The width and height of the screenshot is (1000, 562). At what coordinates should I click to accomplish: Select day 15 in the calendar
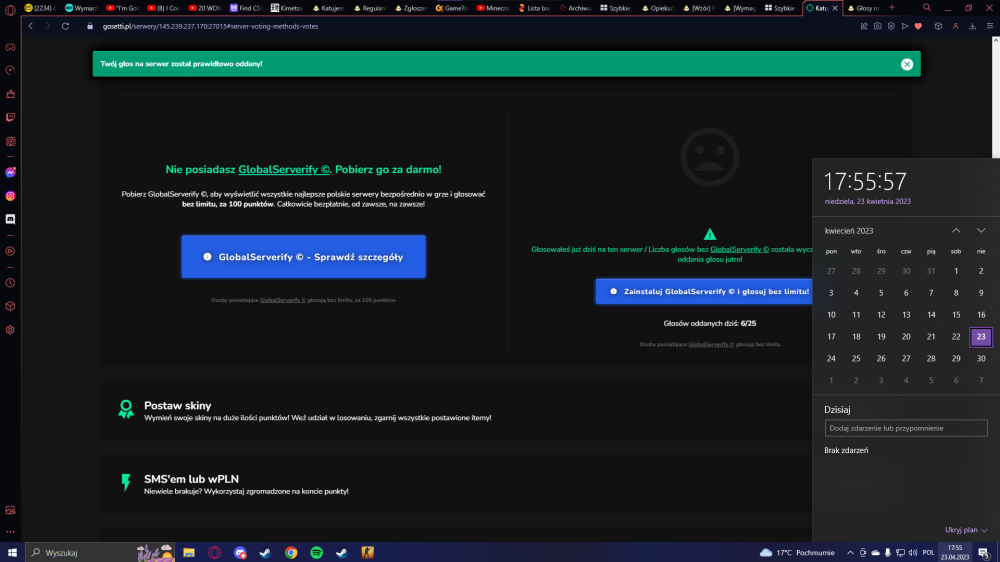tap(956, 314)
